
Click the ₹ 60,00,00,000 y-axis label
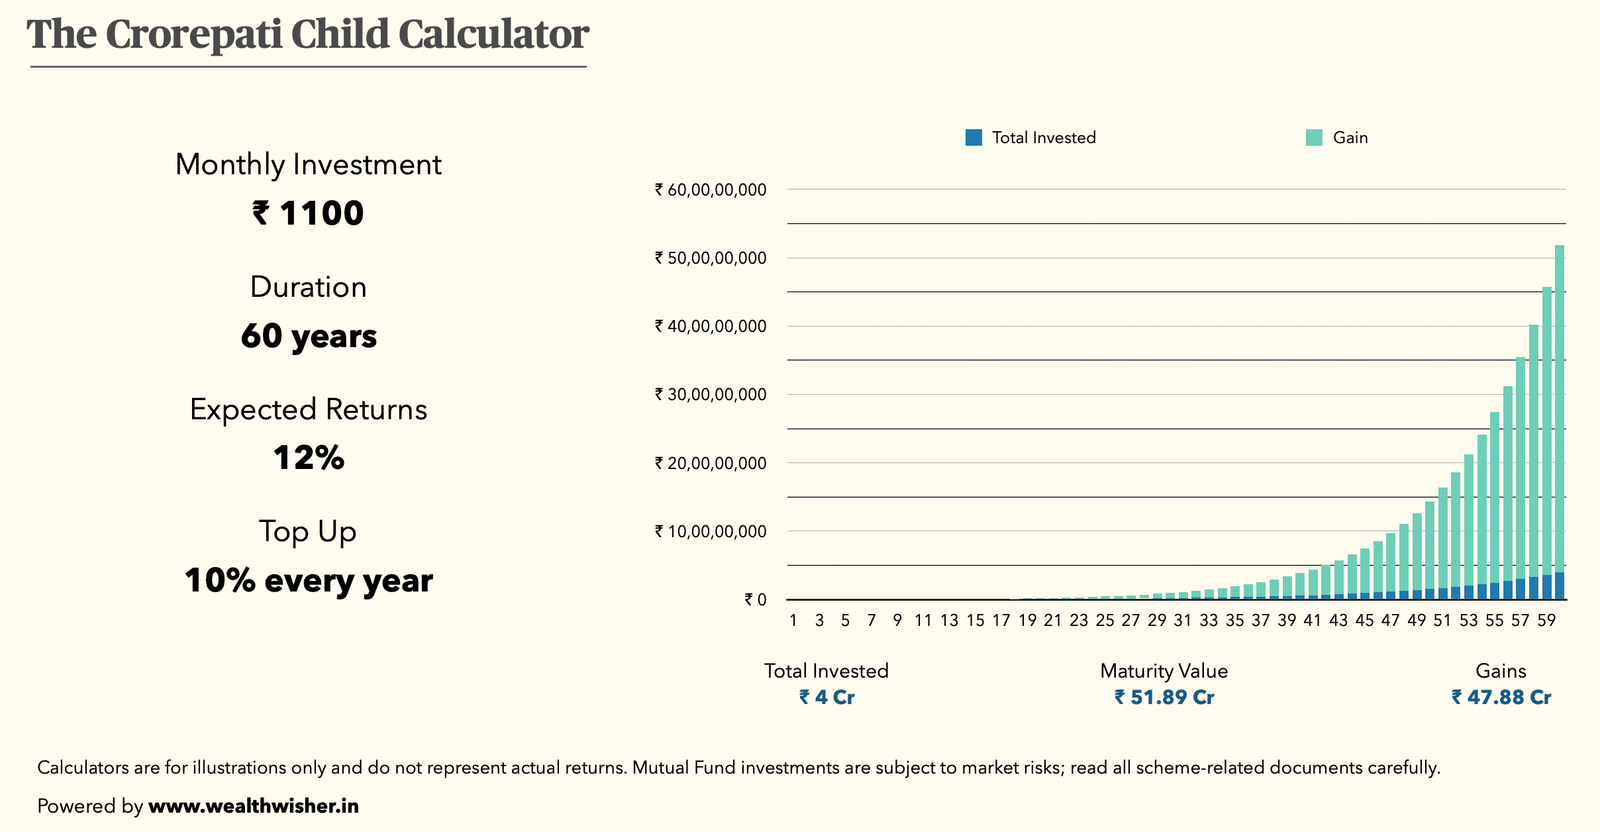click(710, 190)
